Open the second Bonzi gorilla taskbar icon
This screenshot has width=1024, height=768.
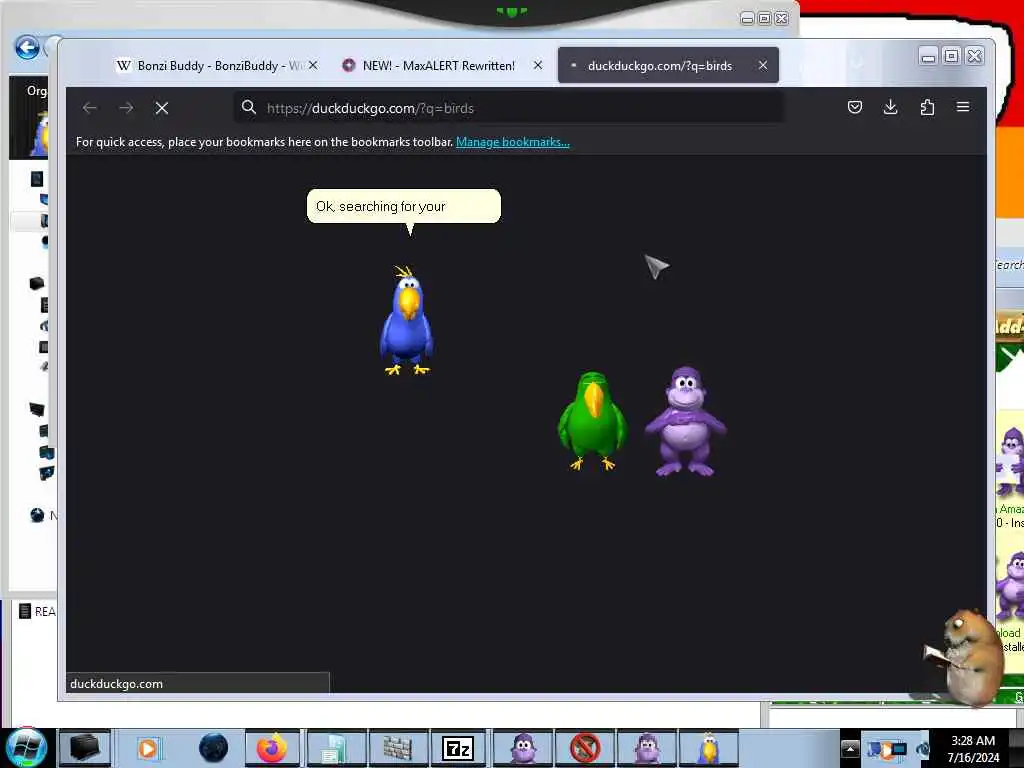tap(647, 748)
